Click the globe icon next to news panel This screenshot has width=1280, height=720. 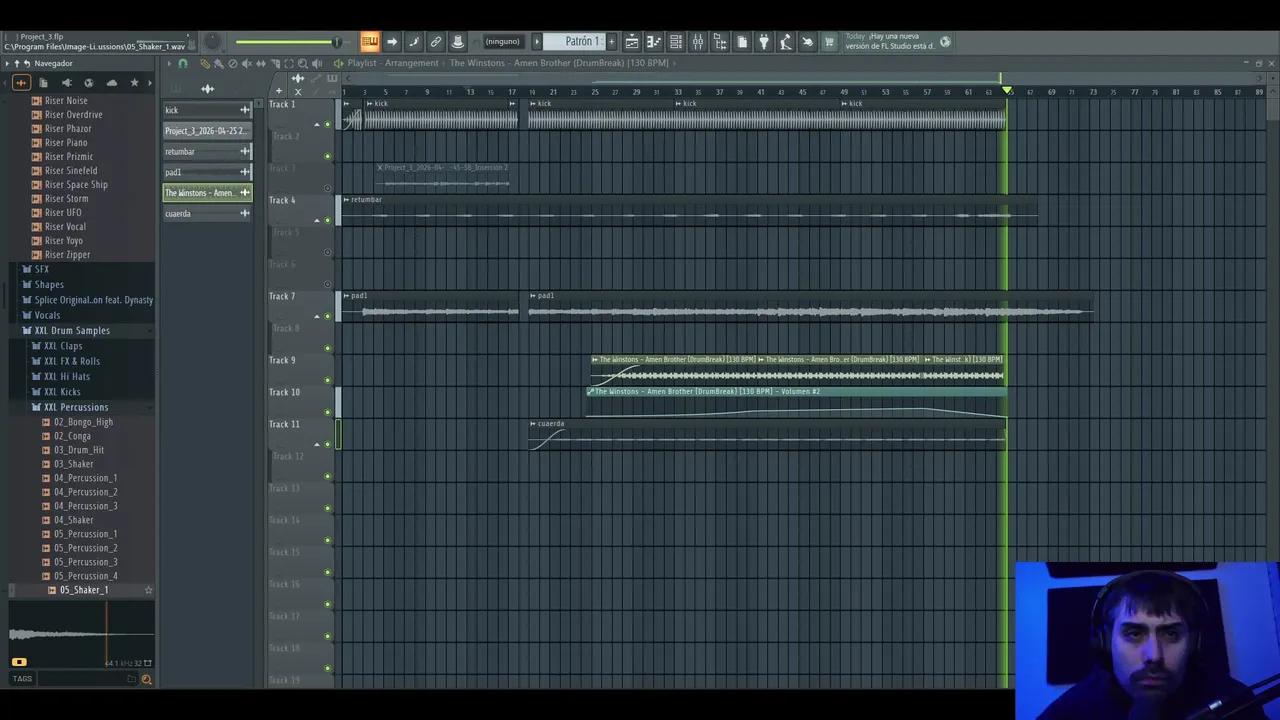[x=945, y=42]
